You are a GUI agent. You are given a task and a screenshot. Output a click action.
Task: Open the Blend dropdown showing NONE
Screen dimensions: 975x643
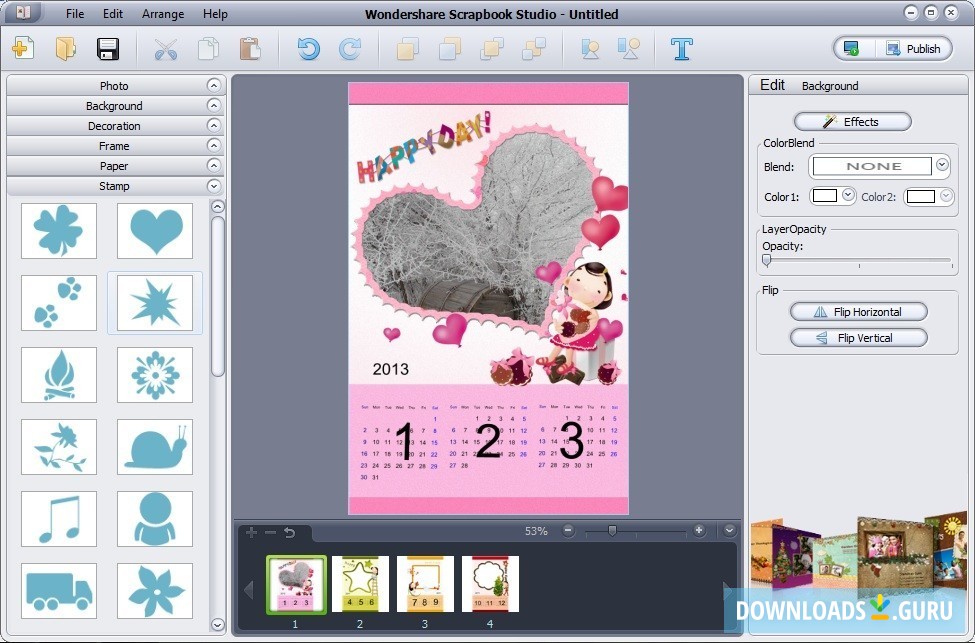pos(940,166)
